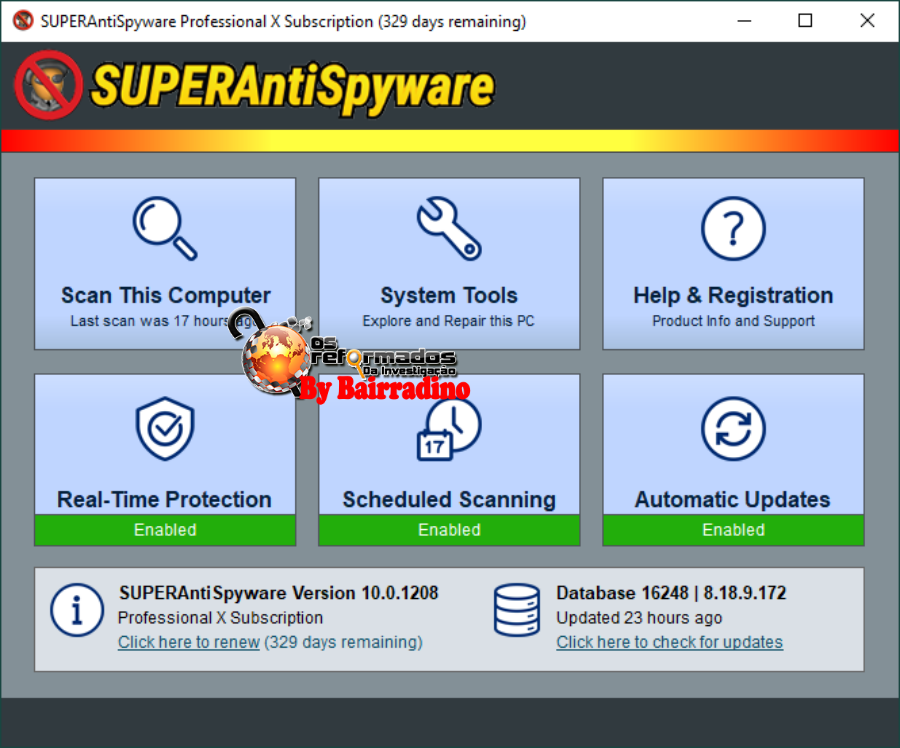Click the 'Click here to renew' link
The width and height of the screenshot is (900, 748).
[x=189, y=642]
